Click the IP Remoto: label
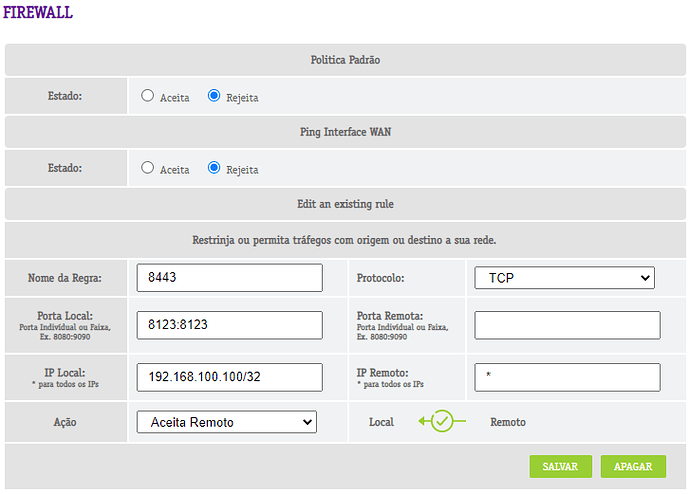This screenshot has height=494, width=690. point(382,373)
